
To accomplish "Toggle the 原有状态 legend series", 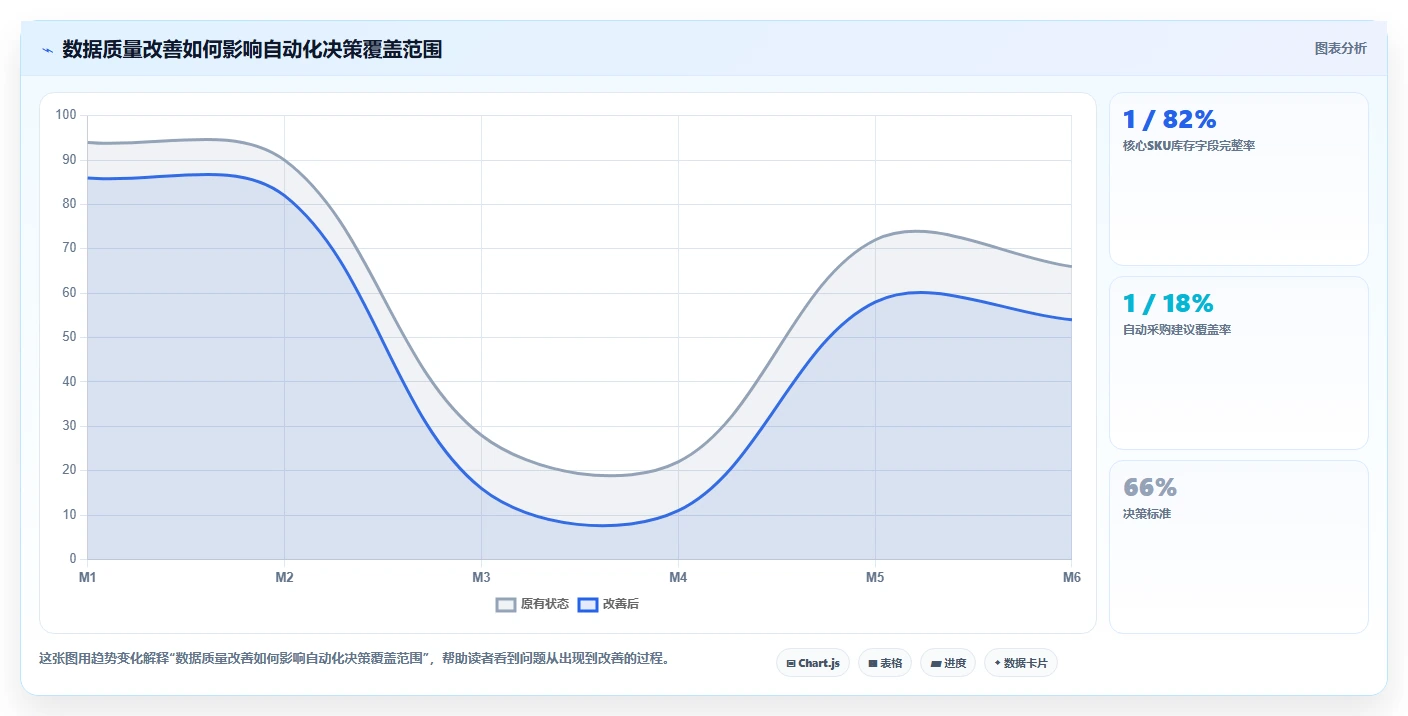I will [x=533, y=604].
